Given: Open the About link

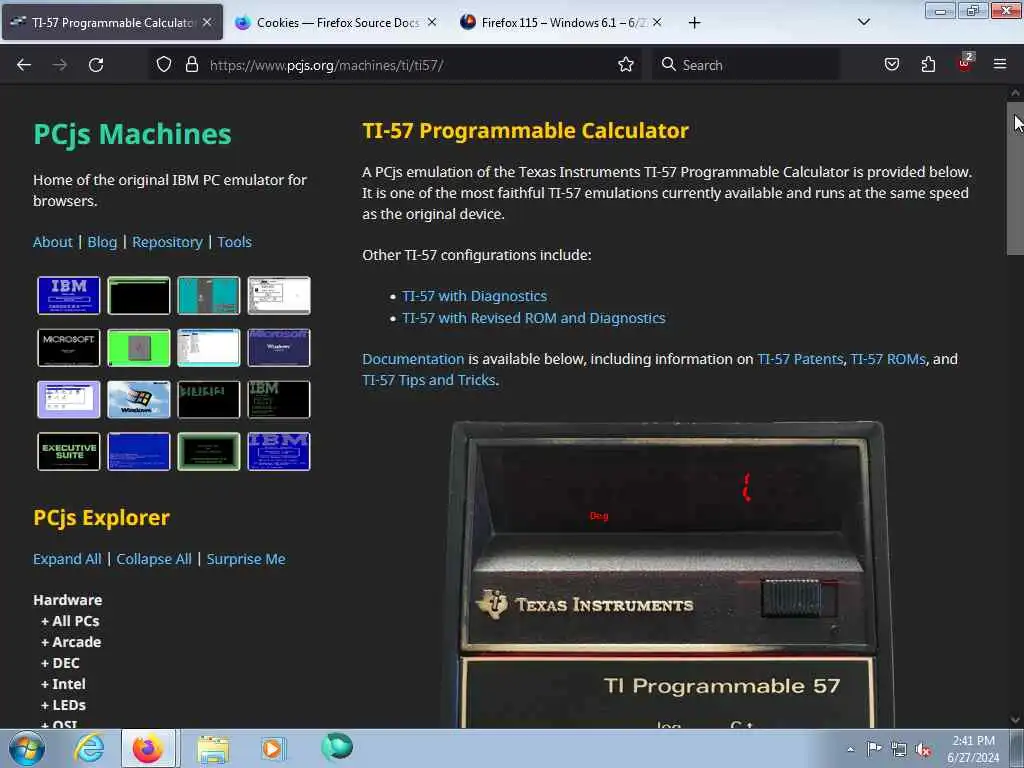Looking at the screenshot, I should pyautogui.click(x=52, y=242).
